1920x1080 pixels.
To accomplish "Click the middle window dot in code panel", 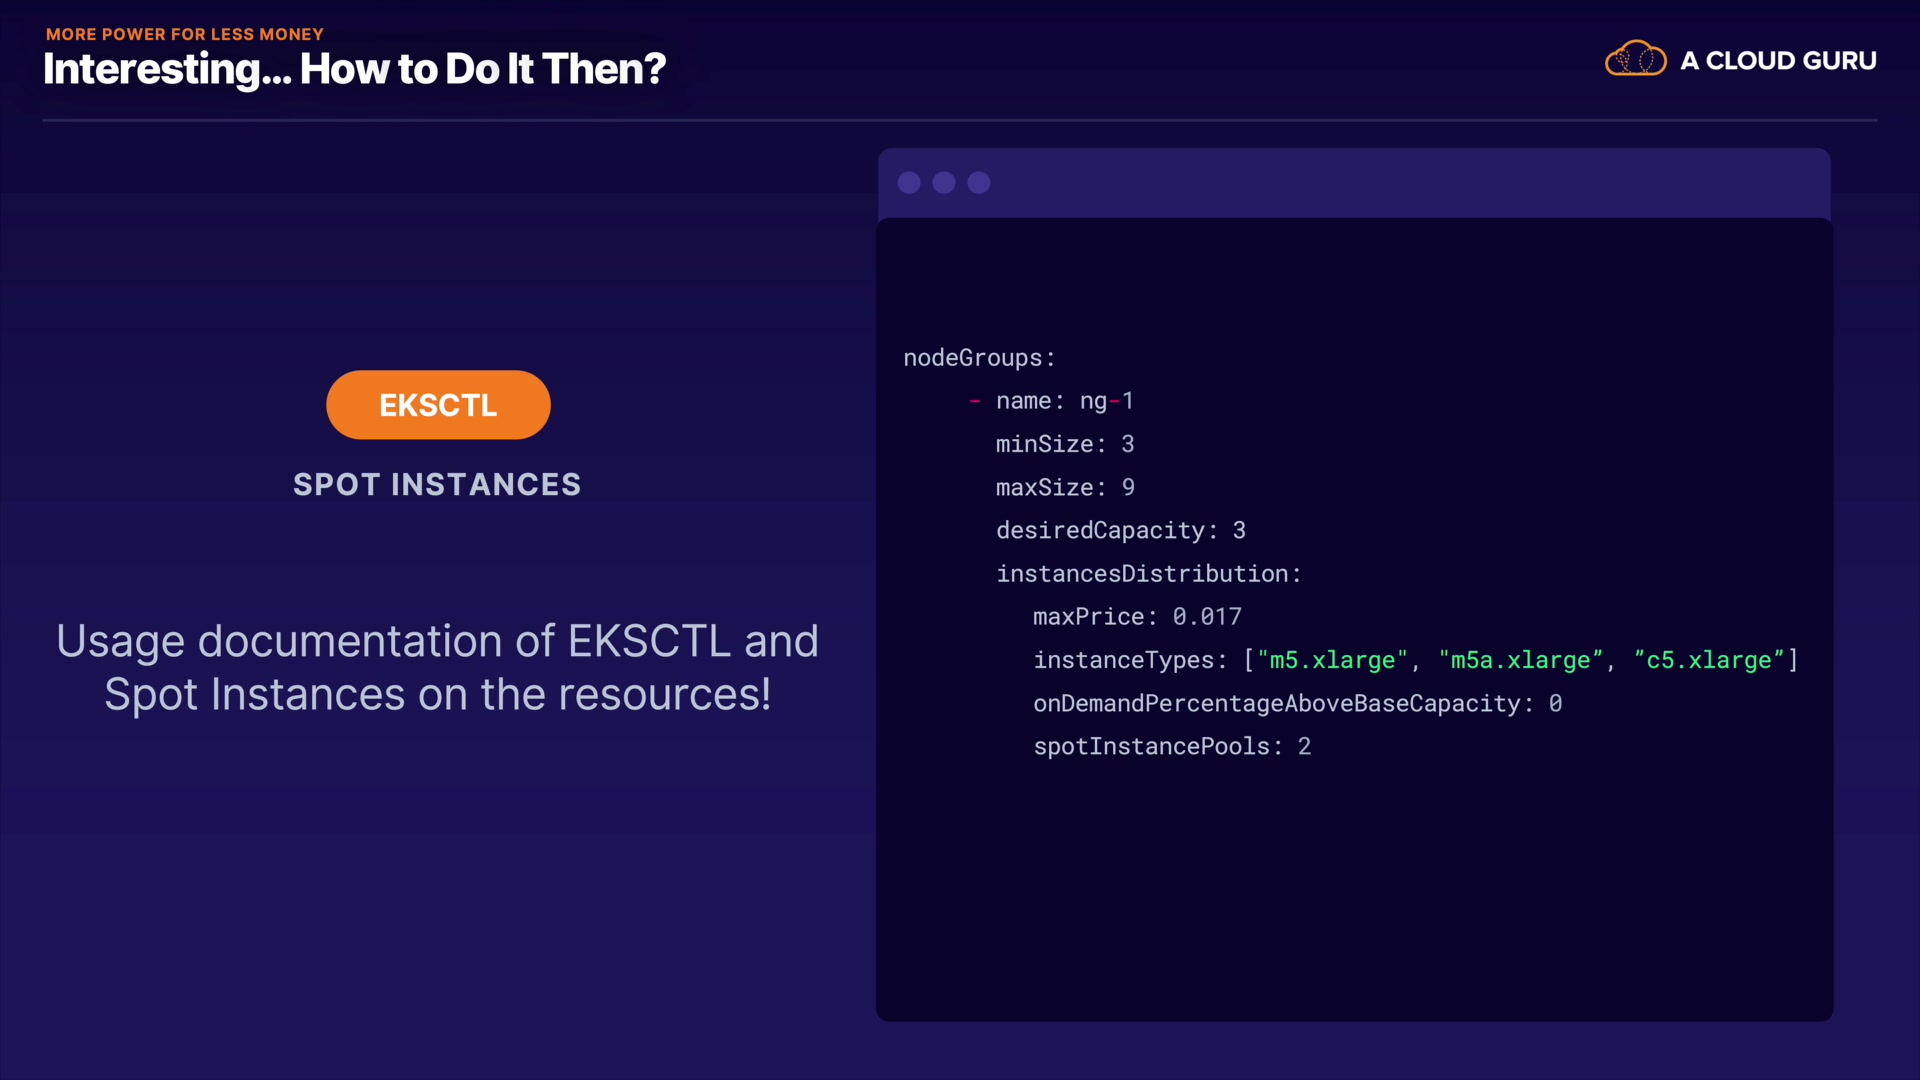I will pos(944,183).
